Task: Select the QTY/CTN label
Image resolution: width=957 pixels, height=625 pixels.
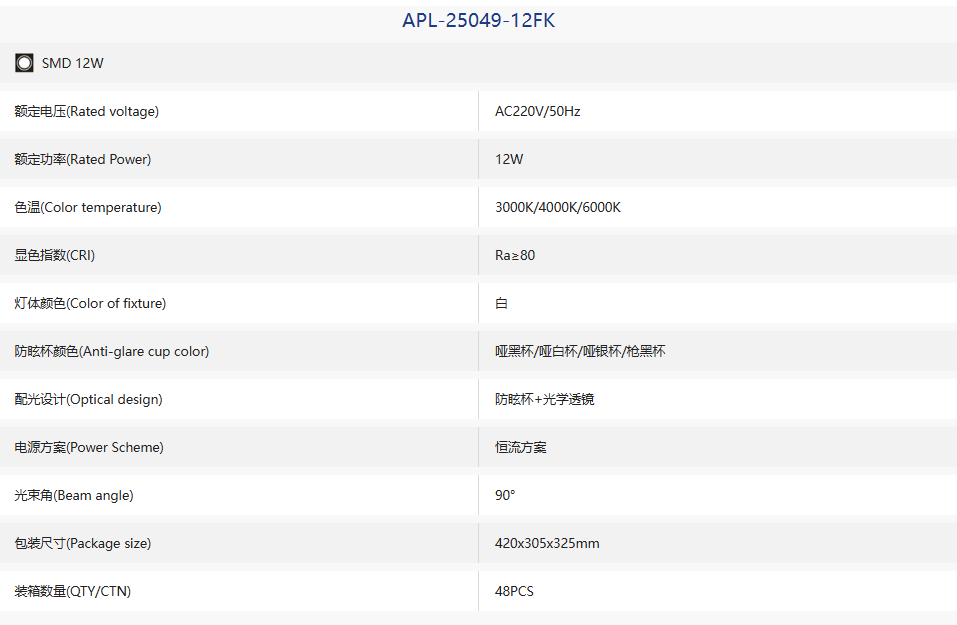Action: coord(73,591)
